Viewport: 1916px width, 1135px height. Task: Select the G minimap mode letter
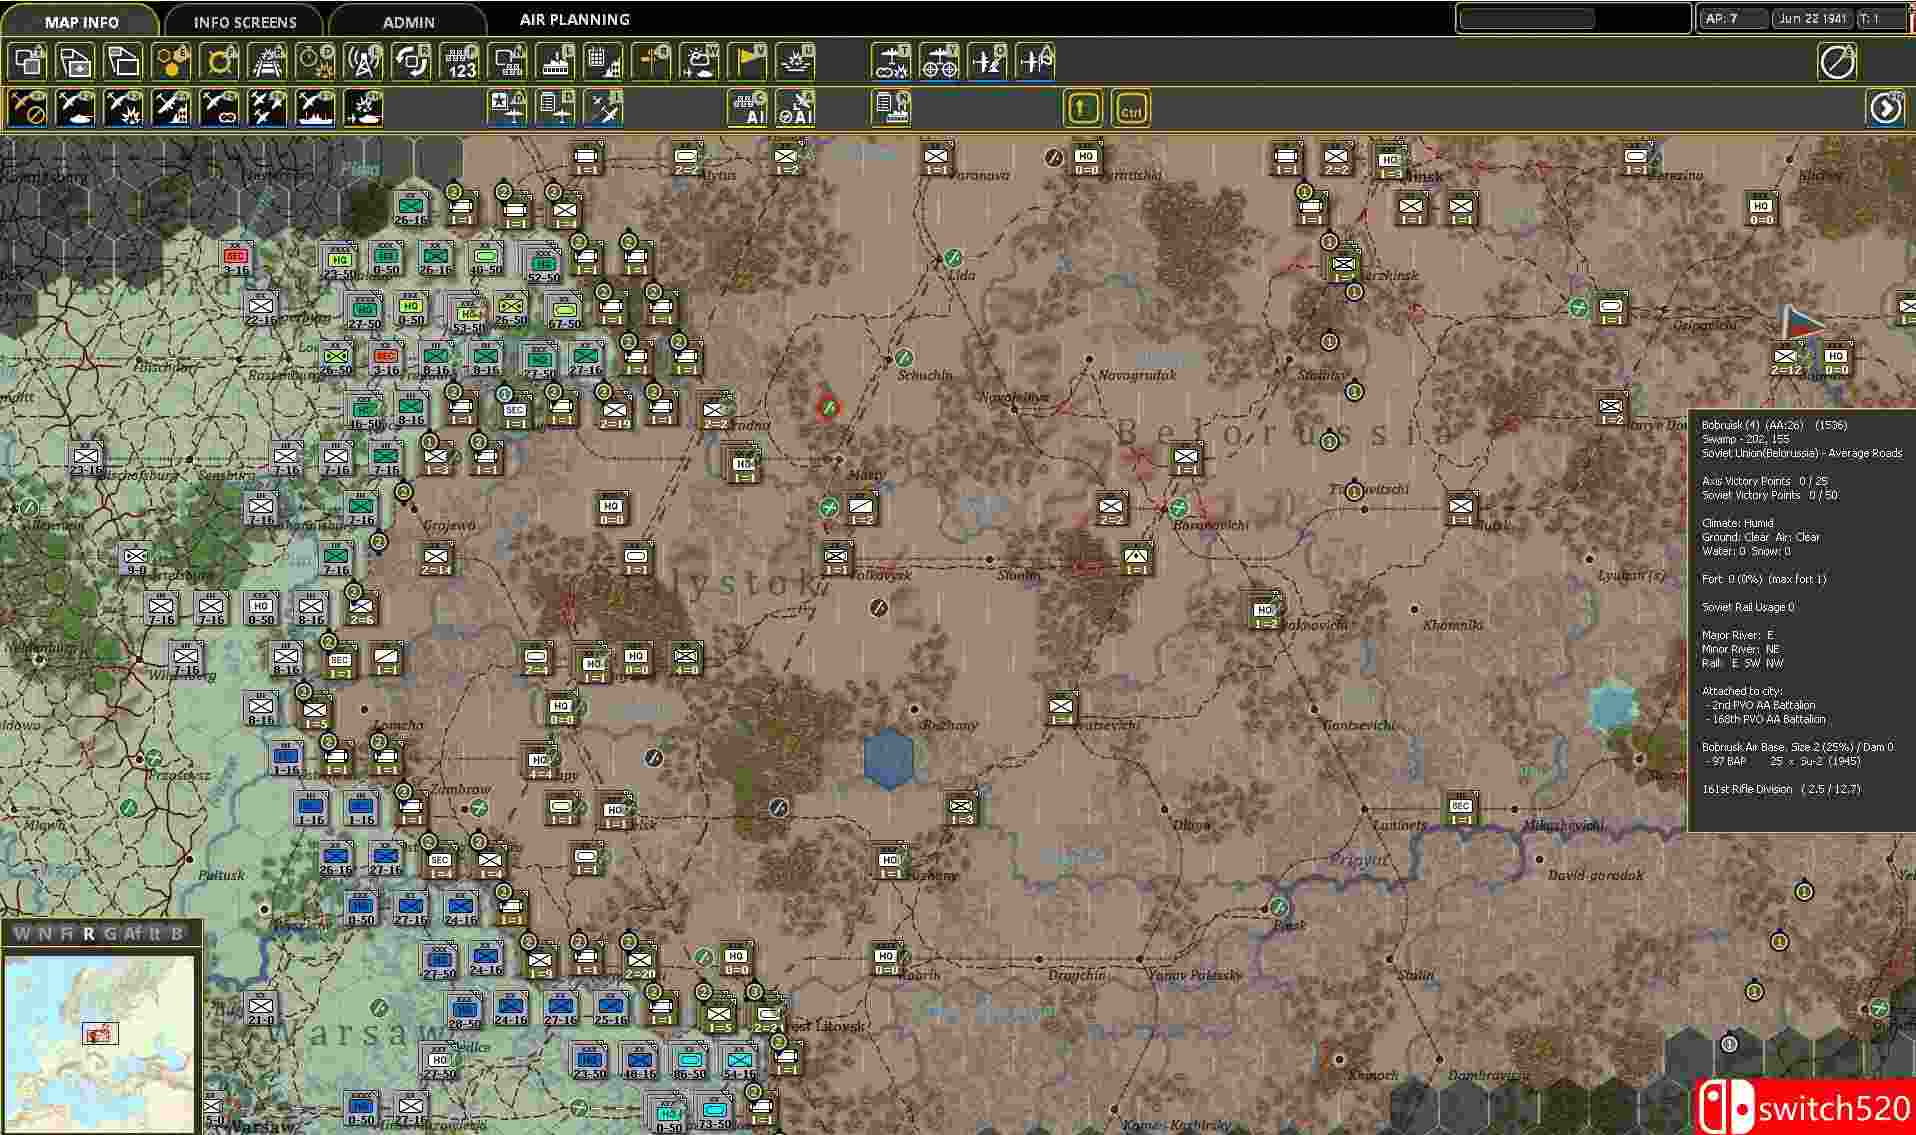tap(110, 934)
